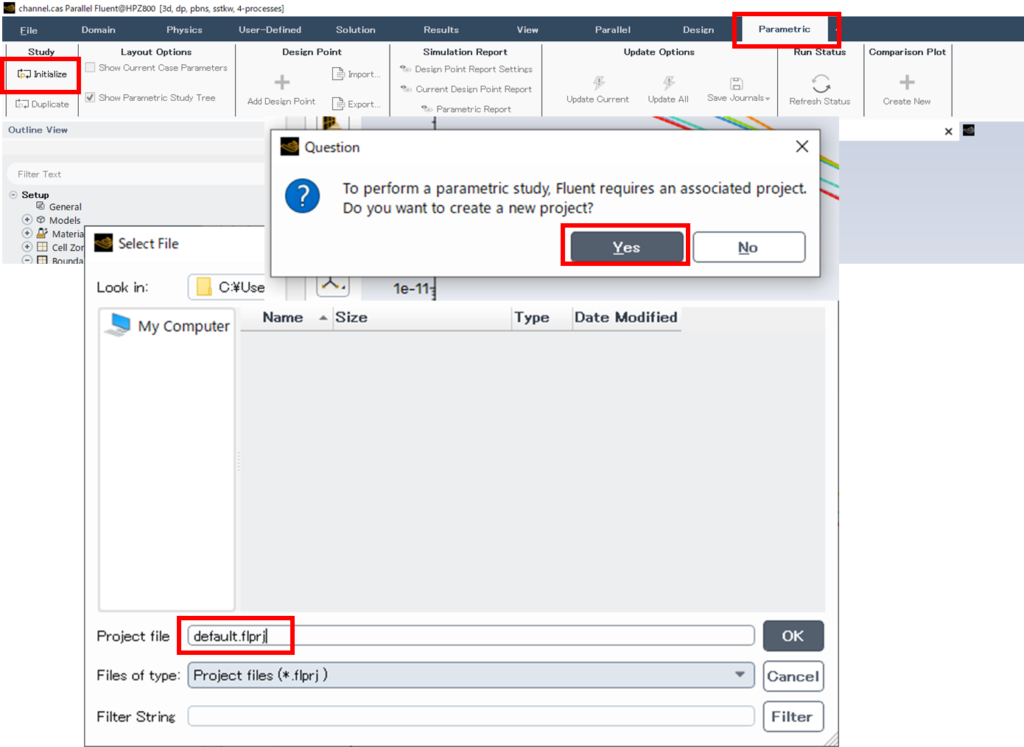The image size is (1024, 747).
Task: Select General in the Outline tree
Action: point(65,206)
